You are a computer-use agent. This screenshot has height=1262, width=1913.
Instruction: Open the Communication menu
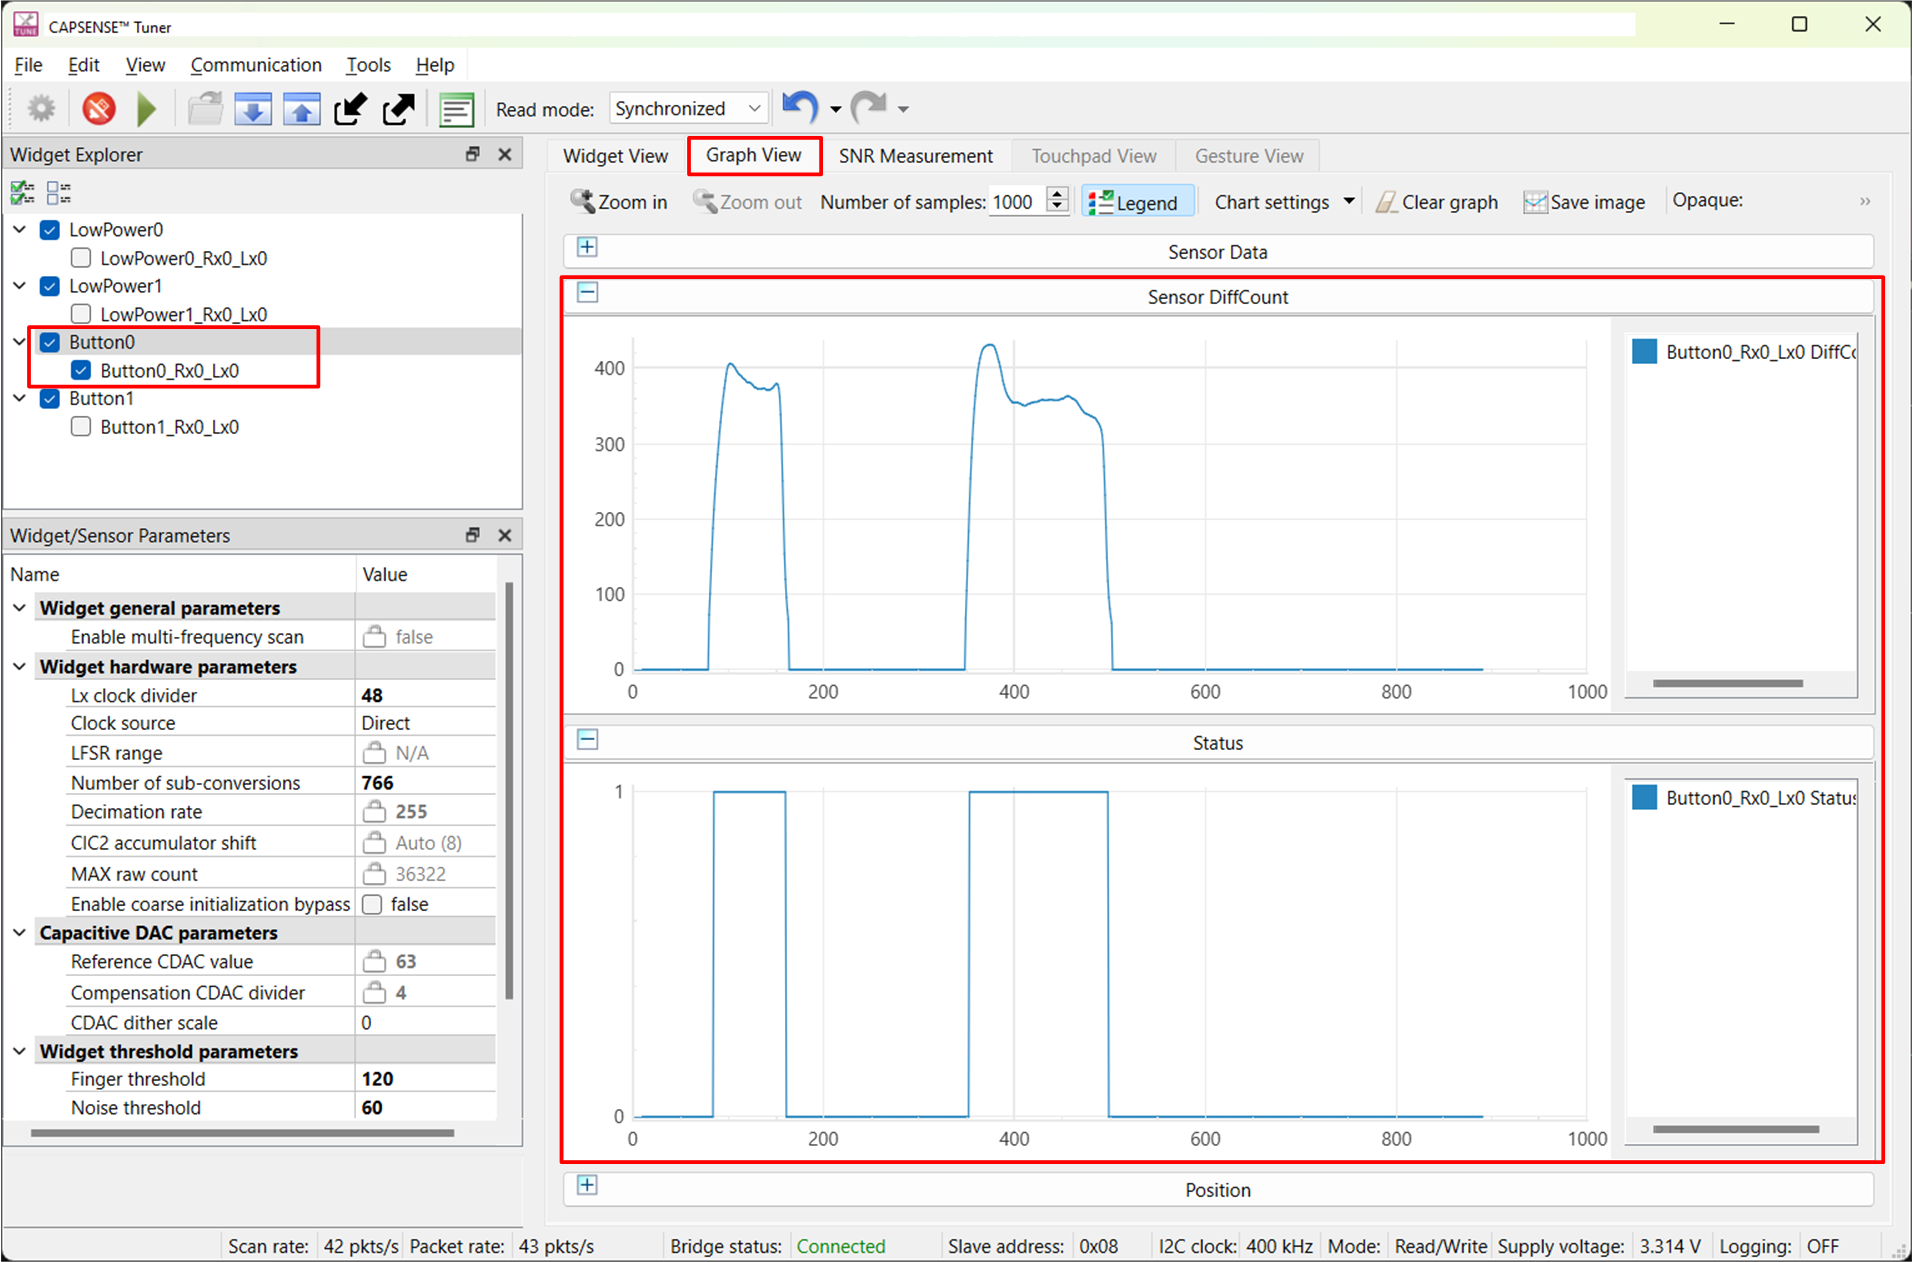(256, 65)
